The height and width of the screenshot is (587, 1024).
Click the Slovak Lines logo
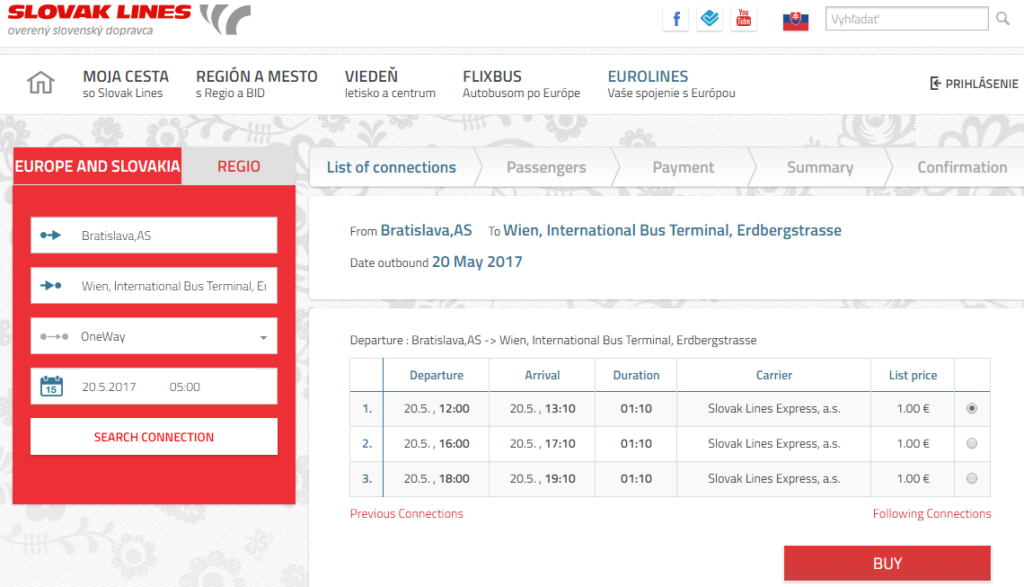click(x=129, y=20)
